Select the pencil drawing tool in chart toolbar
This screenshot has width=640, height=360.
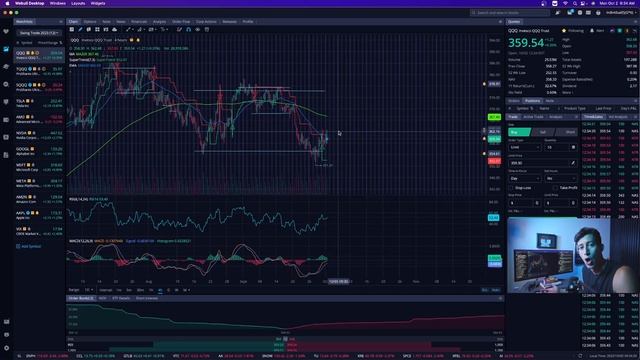(80, 29)
